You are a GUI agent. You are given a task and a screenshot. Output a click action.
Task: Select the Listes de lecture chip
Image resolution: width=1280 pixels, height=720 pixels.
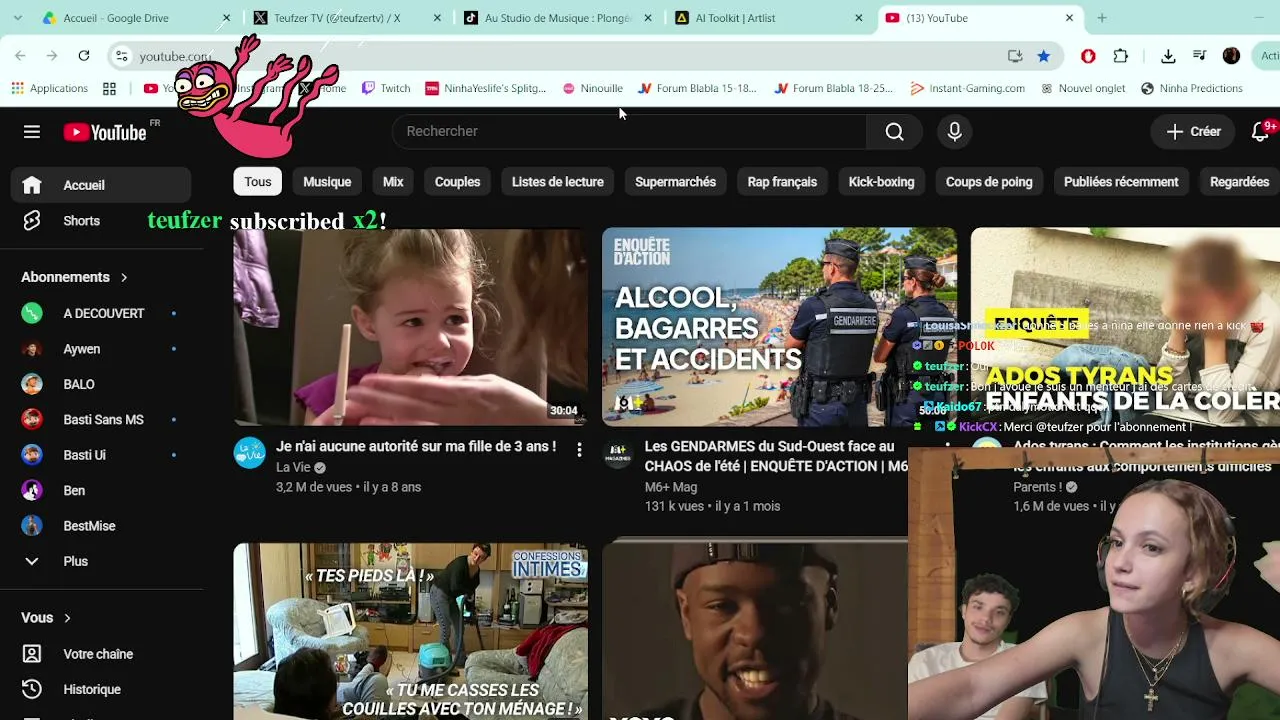(558, 182)
